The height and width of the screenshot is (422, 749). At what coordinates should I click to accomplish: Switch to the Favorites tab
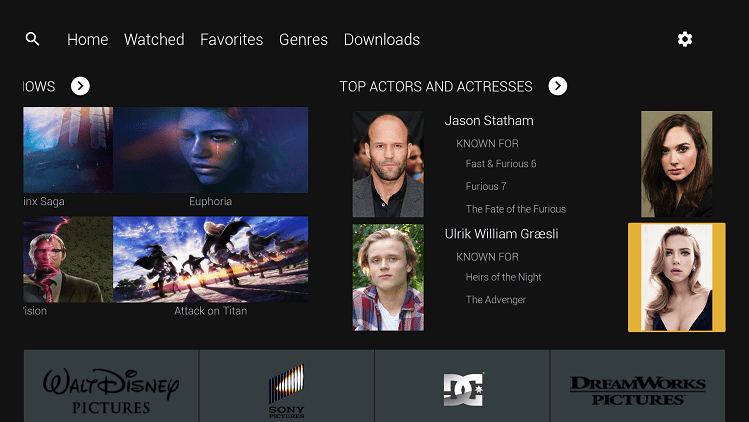click(231, 39)
